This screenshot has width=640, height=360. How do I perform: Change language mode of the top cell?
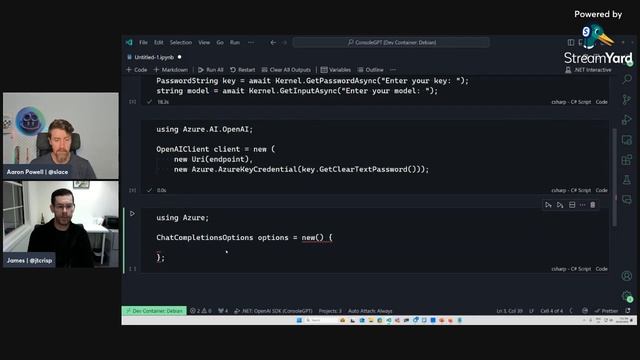pyautogui.click(x=571, y=102)
